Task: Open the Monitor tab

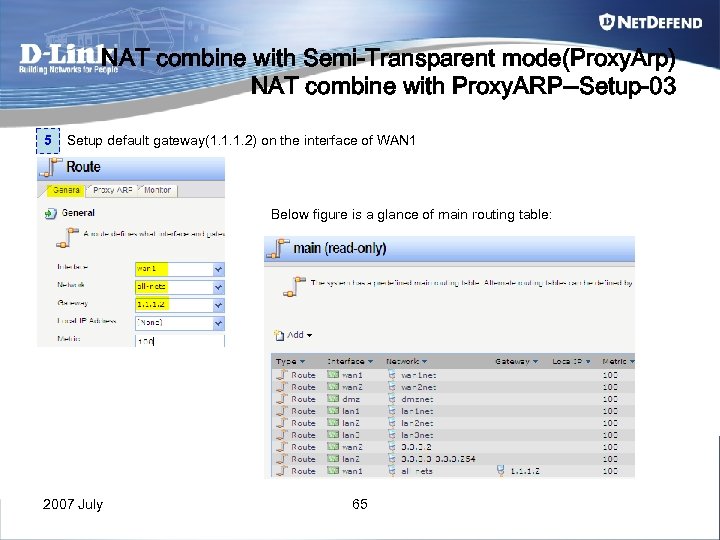Action: tap(157, 190)
